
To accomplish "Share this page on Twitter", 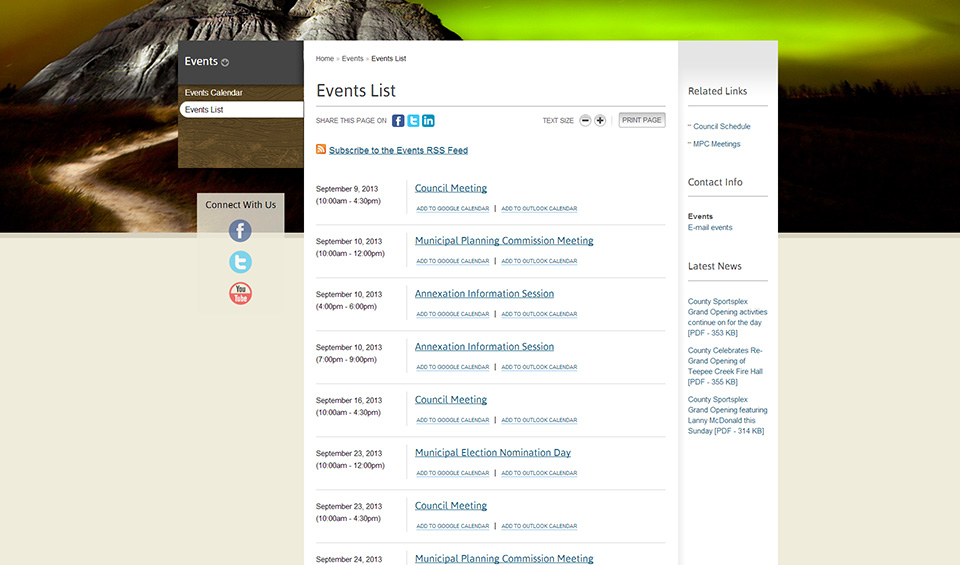I will tap(413, 121).
